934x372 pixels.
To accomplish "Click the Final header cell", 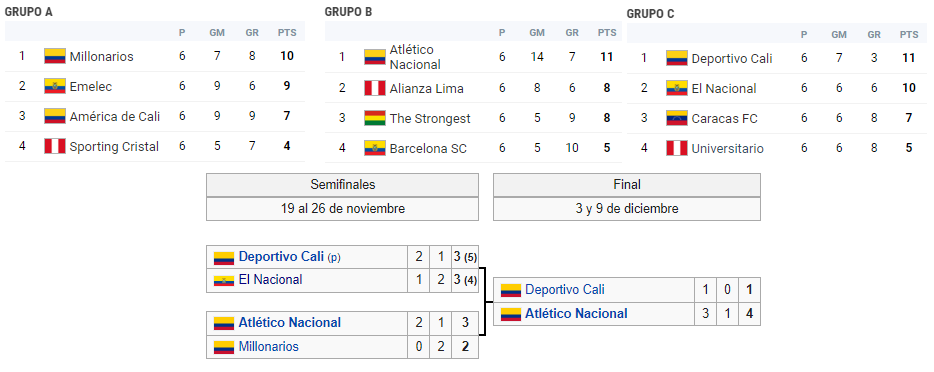I will pos(627,185).
